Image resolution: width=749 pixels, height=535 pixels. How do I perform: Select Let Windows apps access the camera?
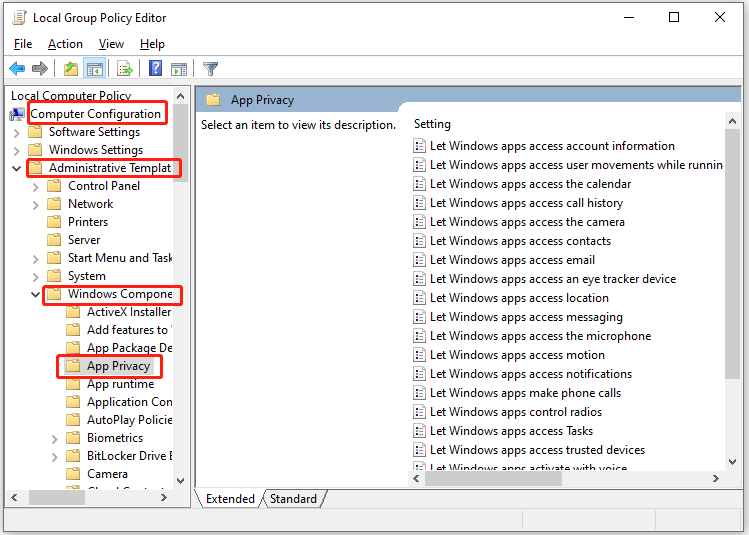coord(527,222)
